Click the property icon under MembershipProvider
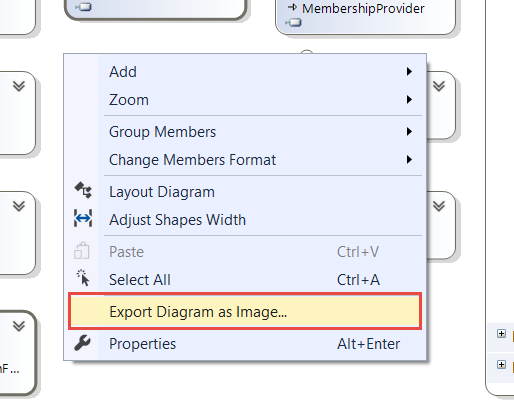 (293, 23)
